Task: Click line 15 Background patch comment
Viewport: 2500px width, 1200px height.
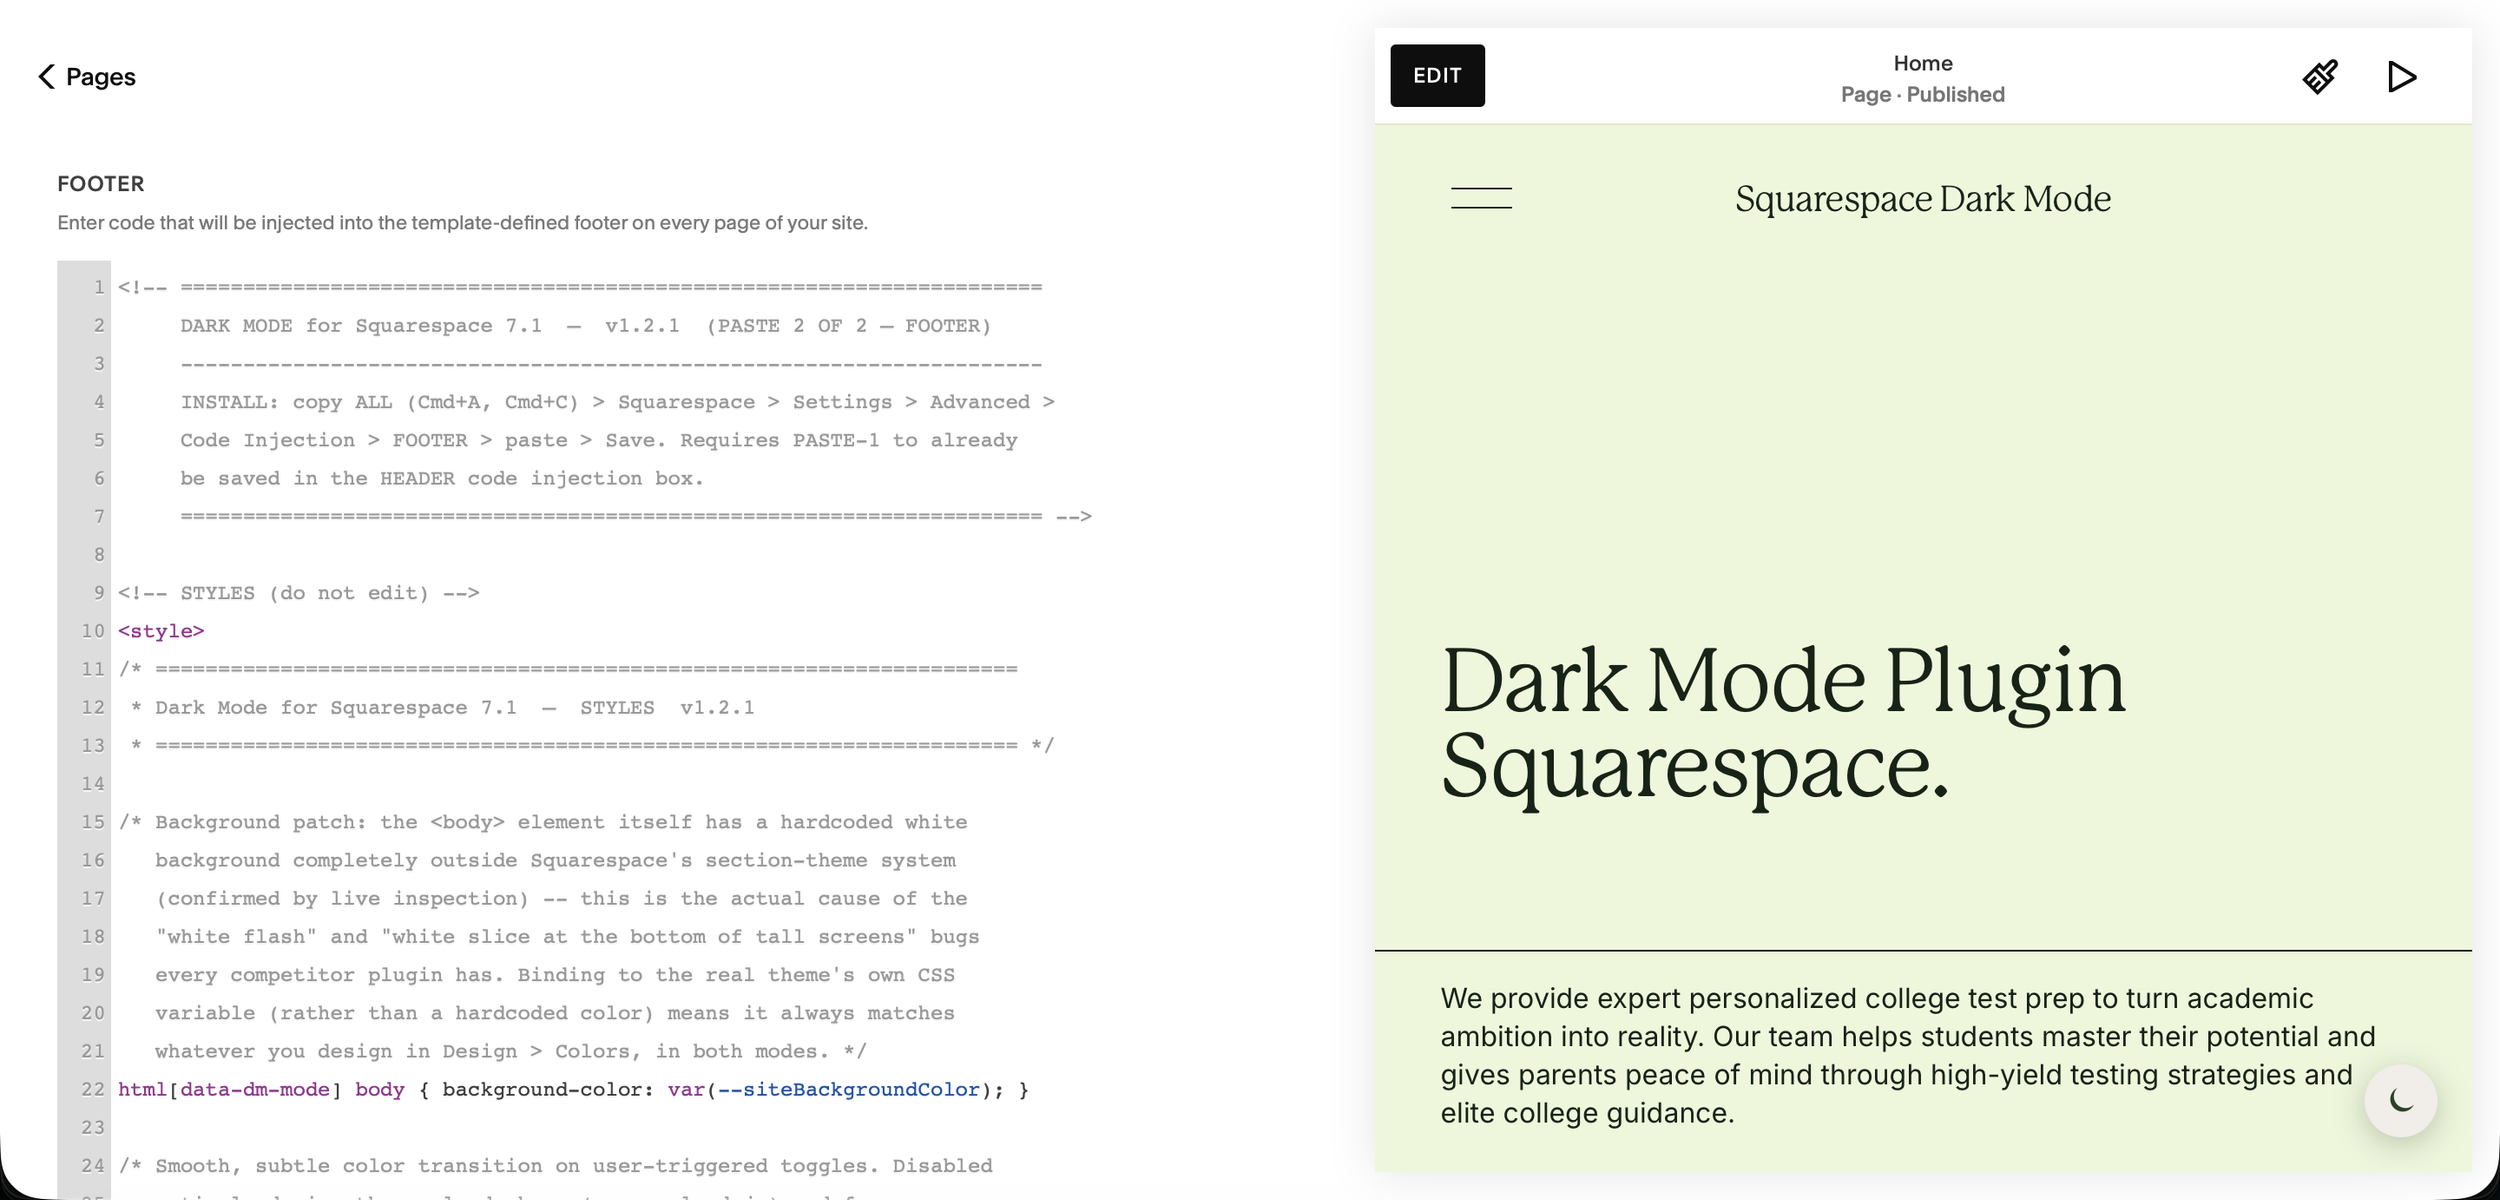Action: 543,822
